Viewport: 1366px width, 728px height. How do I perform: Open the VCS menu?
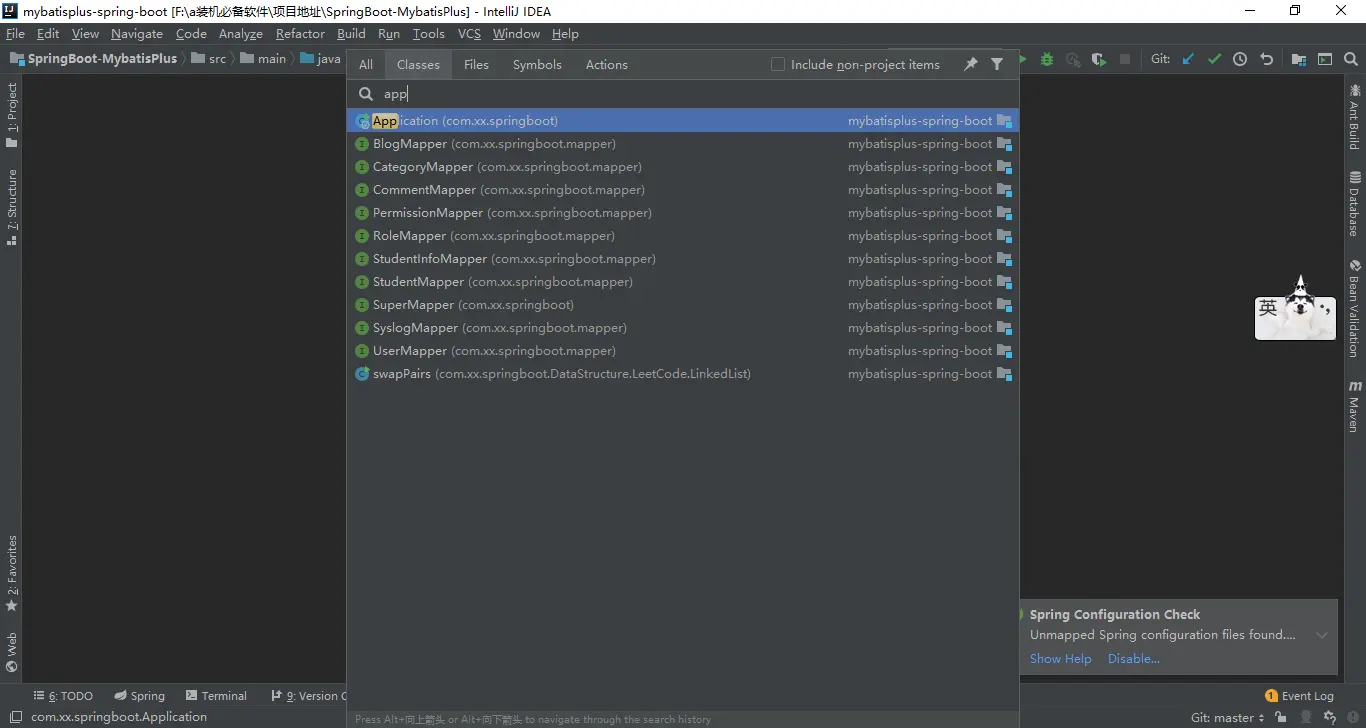tap(469, 34)
